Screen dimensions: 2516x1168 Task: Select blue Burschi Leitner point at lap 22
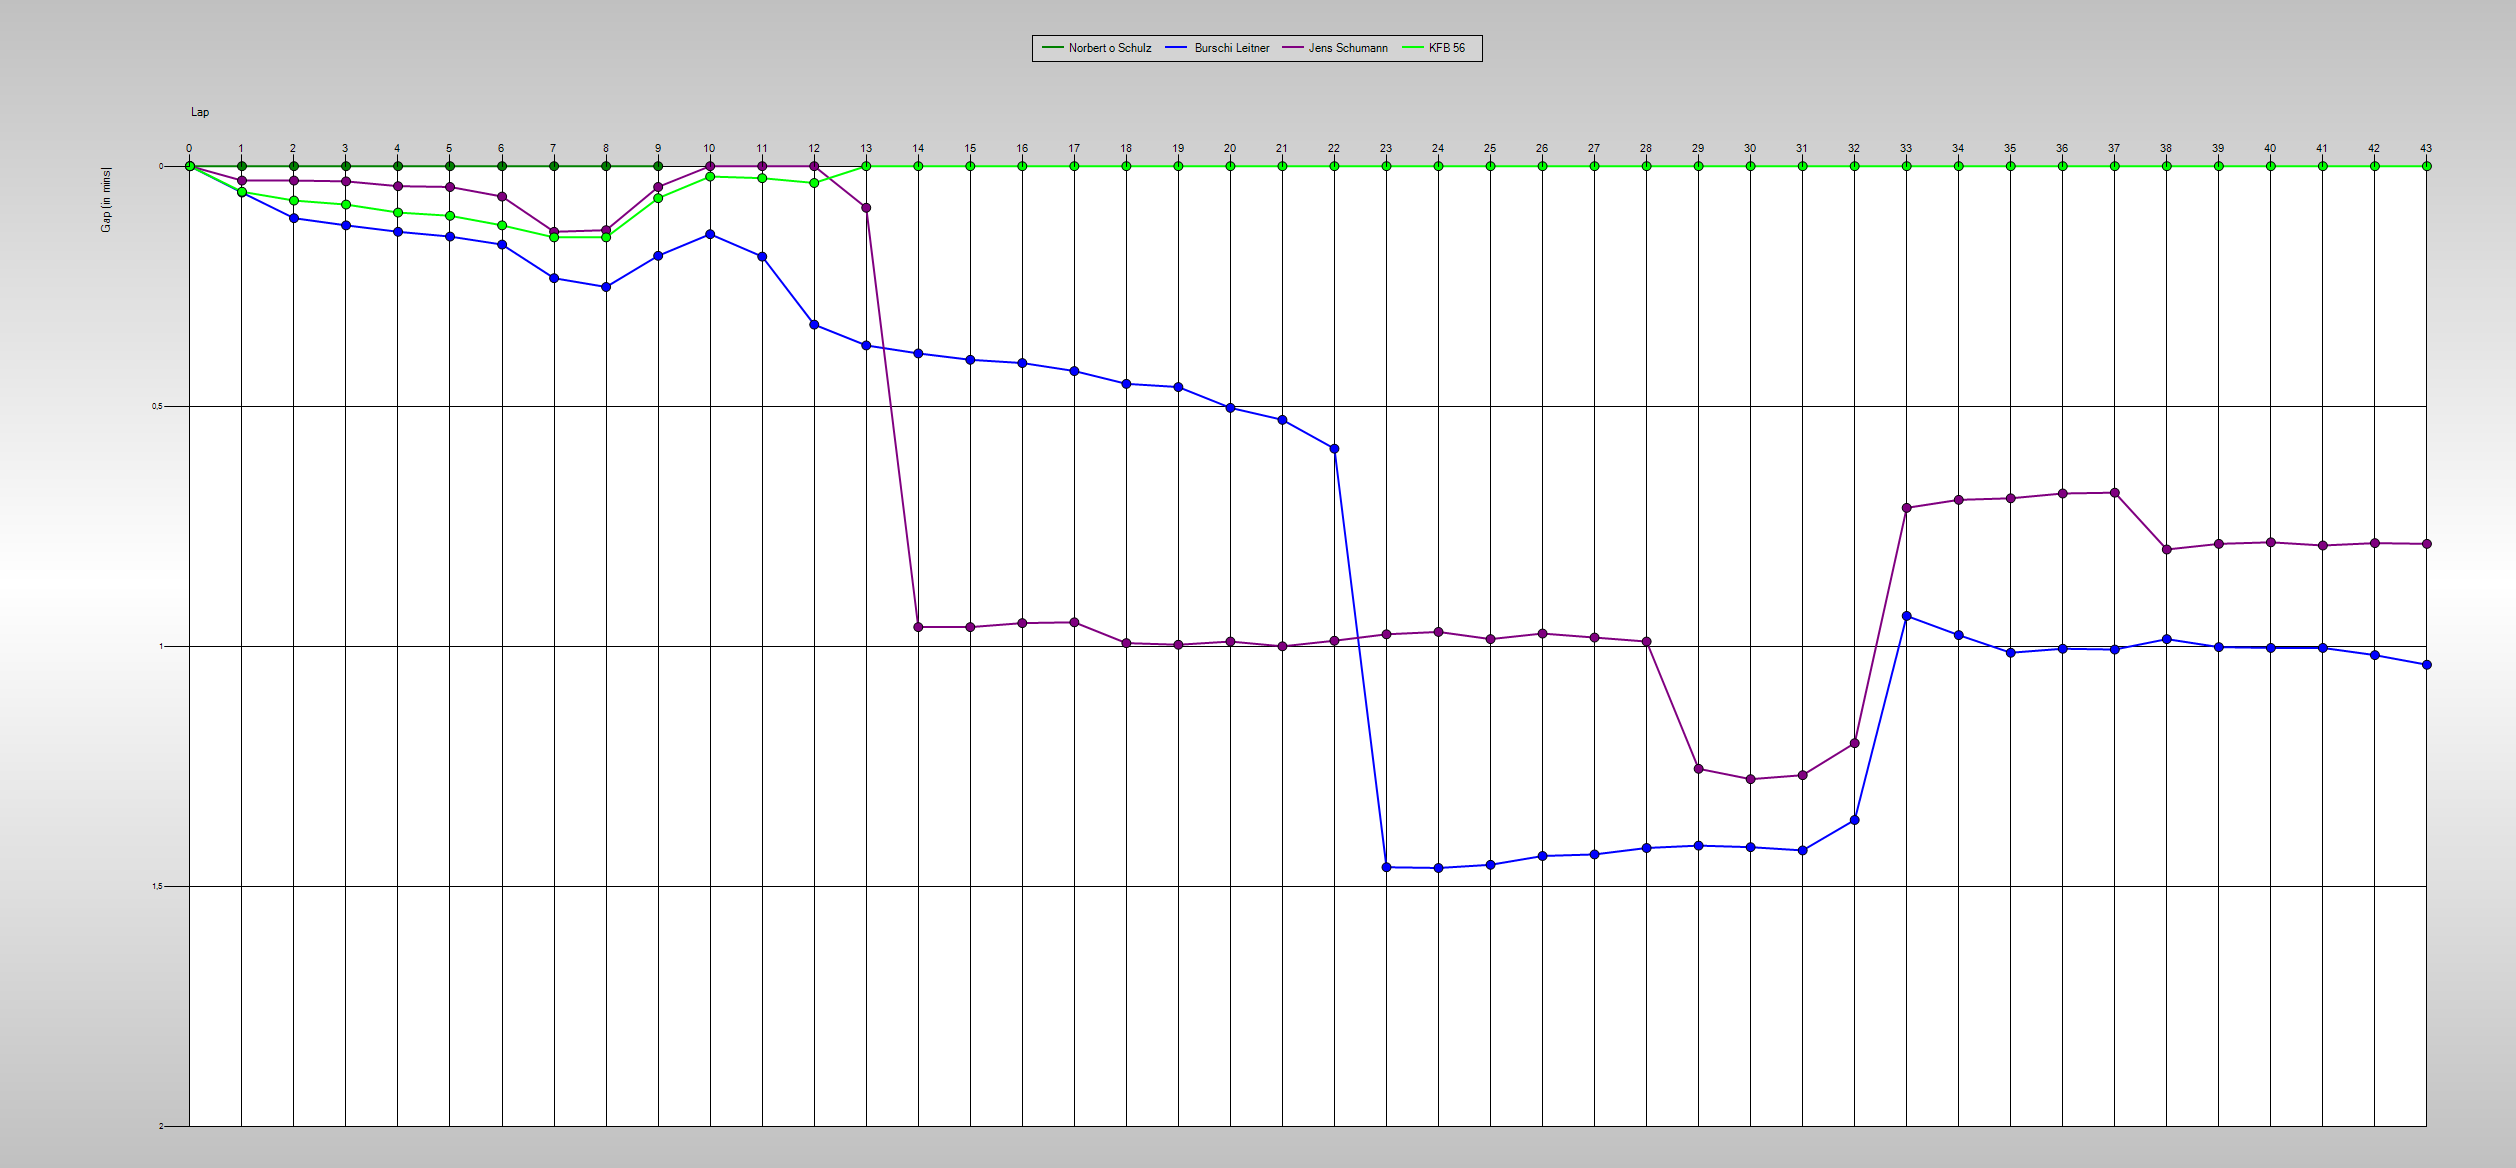click(1334, 449)
